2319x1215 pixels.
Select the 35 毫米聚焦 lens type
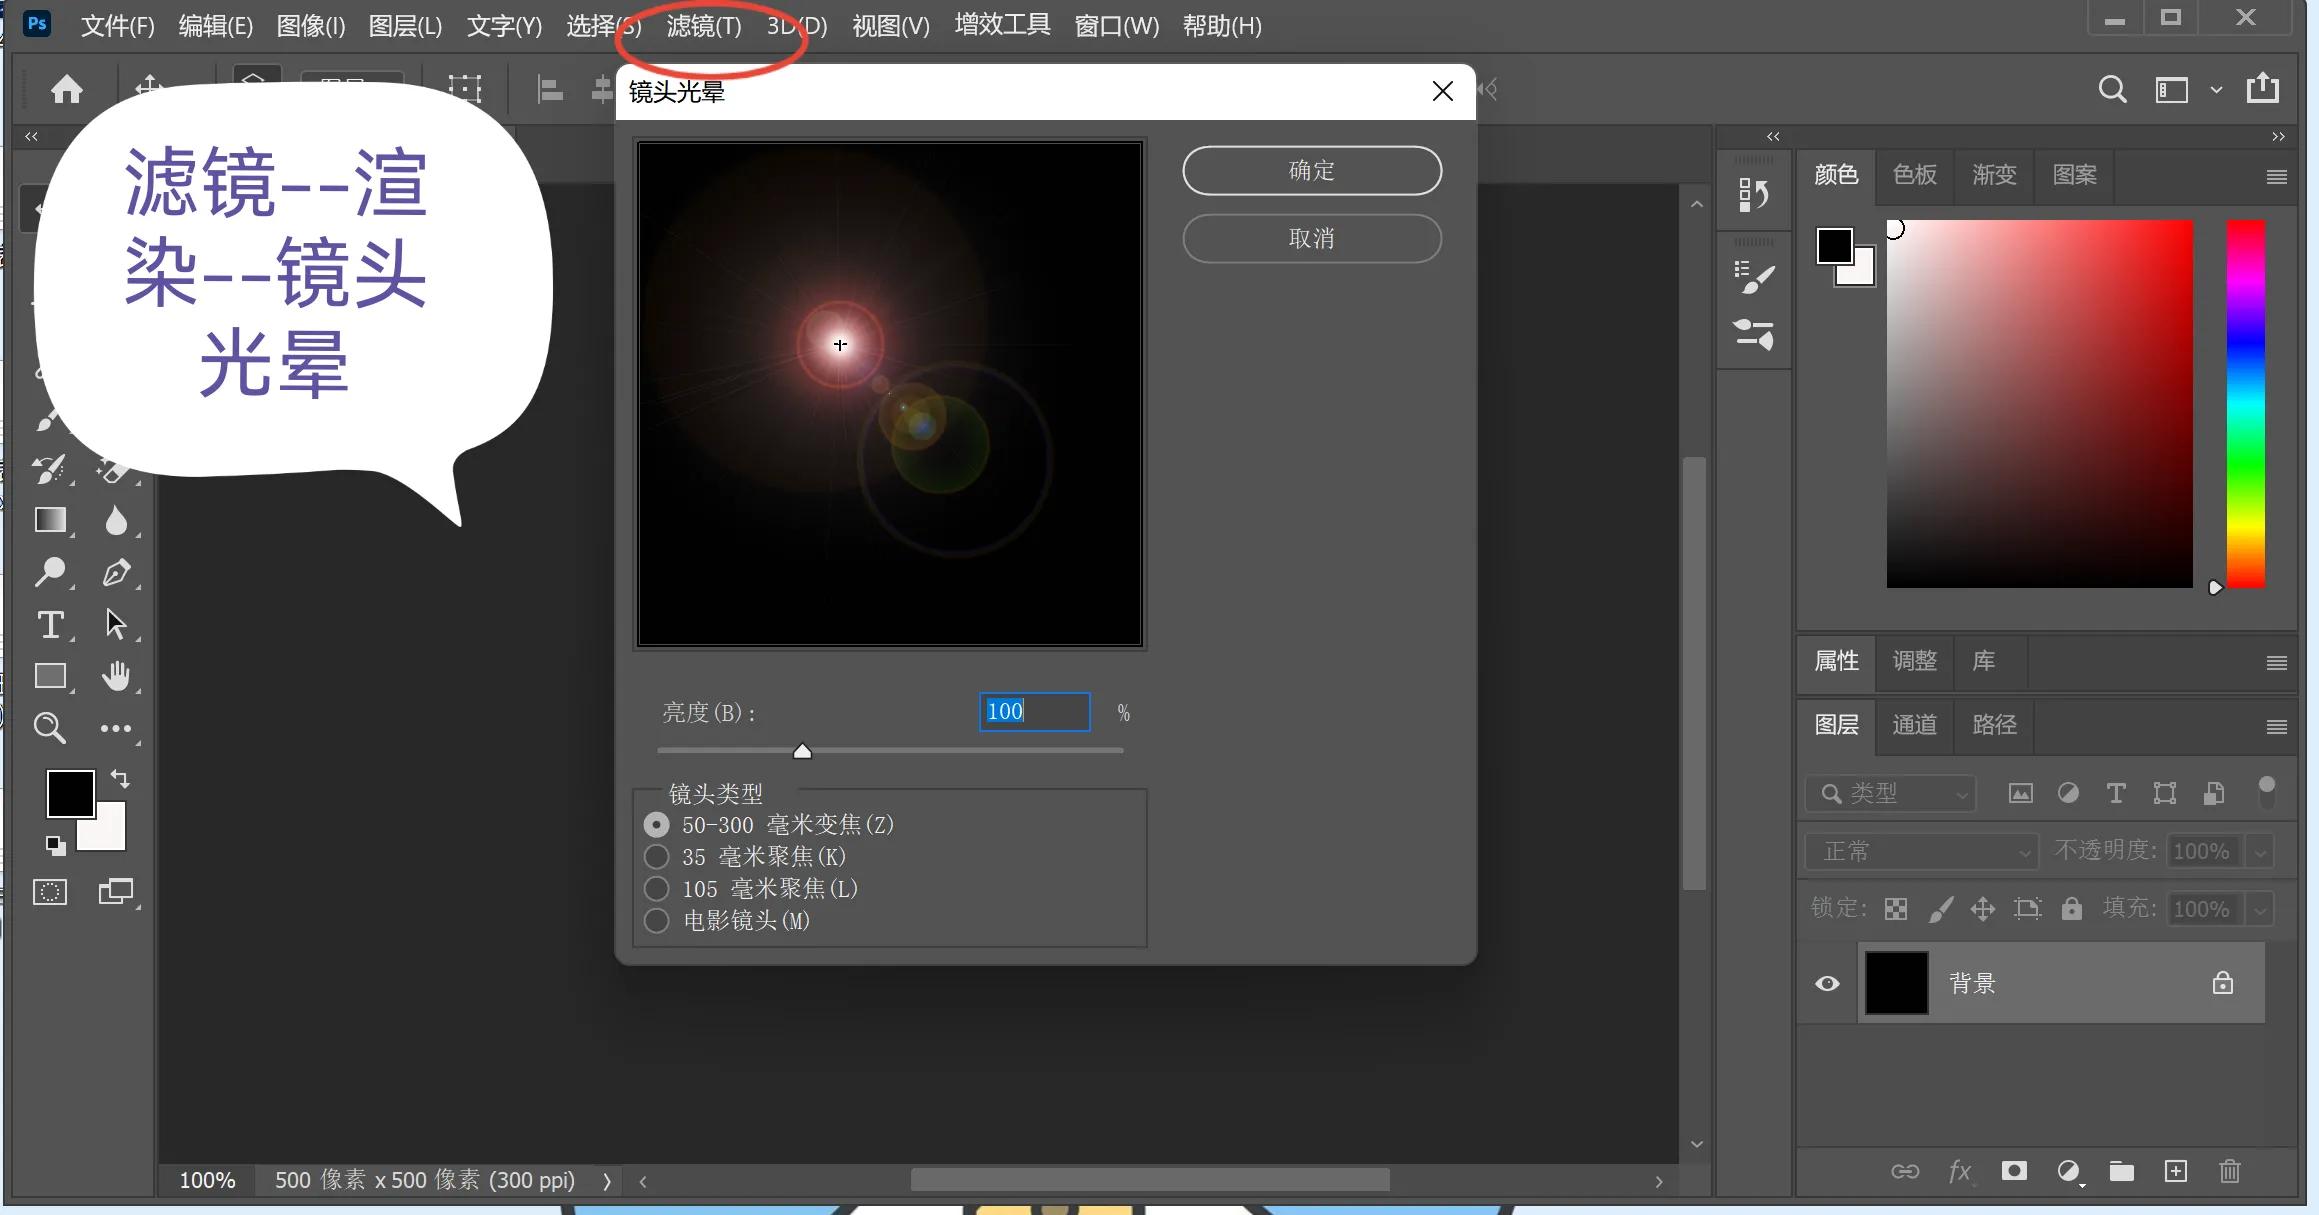click(657, 856)
